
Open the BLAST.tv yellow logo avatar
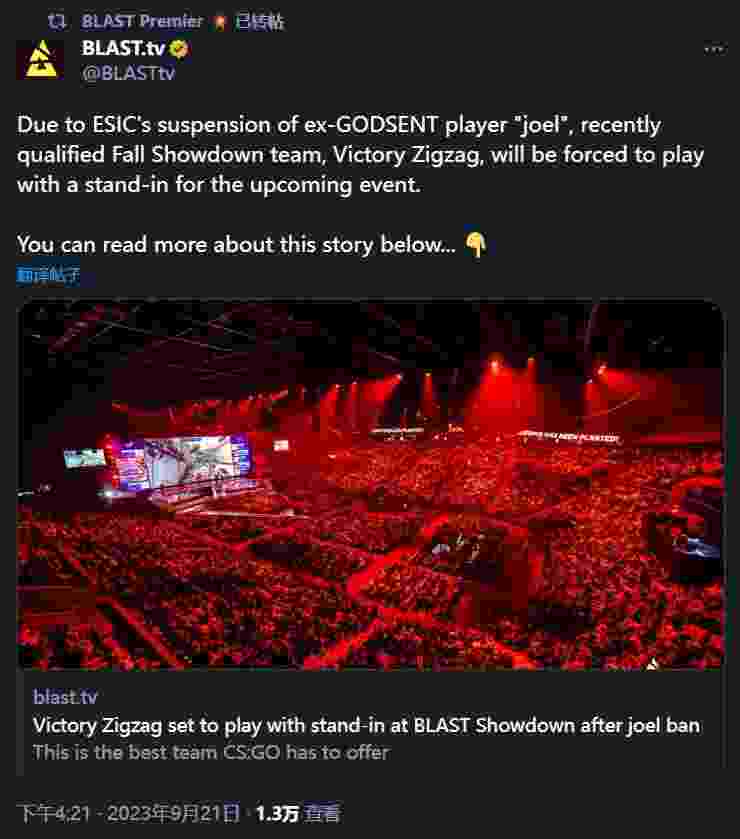[41, 59]
